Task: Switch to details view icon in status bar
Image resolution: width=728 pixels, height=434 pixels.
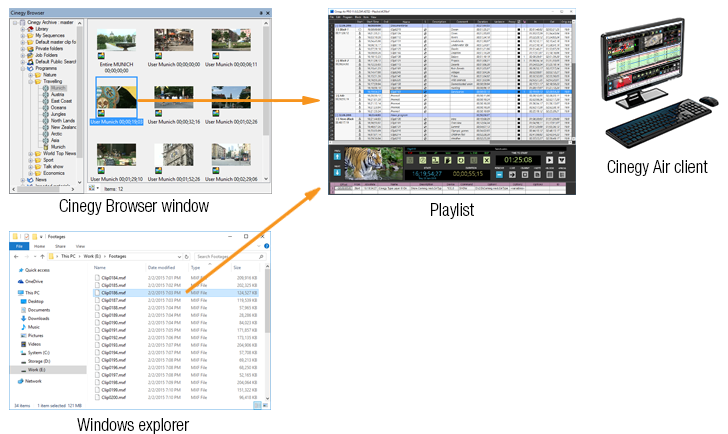Action: (257, 405)
